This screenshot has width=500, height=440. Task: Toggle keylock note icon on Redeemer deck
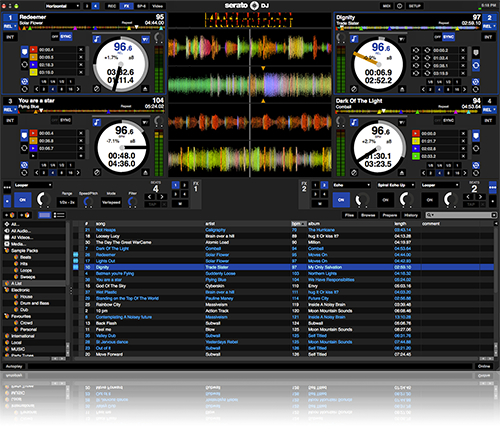tap(97, 39)
